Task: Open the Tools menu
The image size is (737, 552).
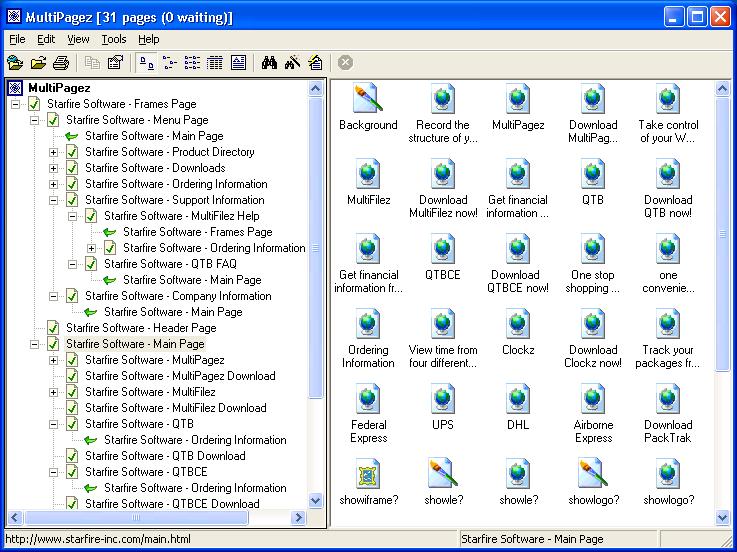Action: tap(114, 39)
